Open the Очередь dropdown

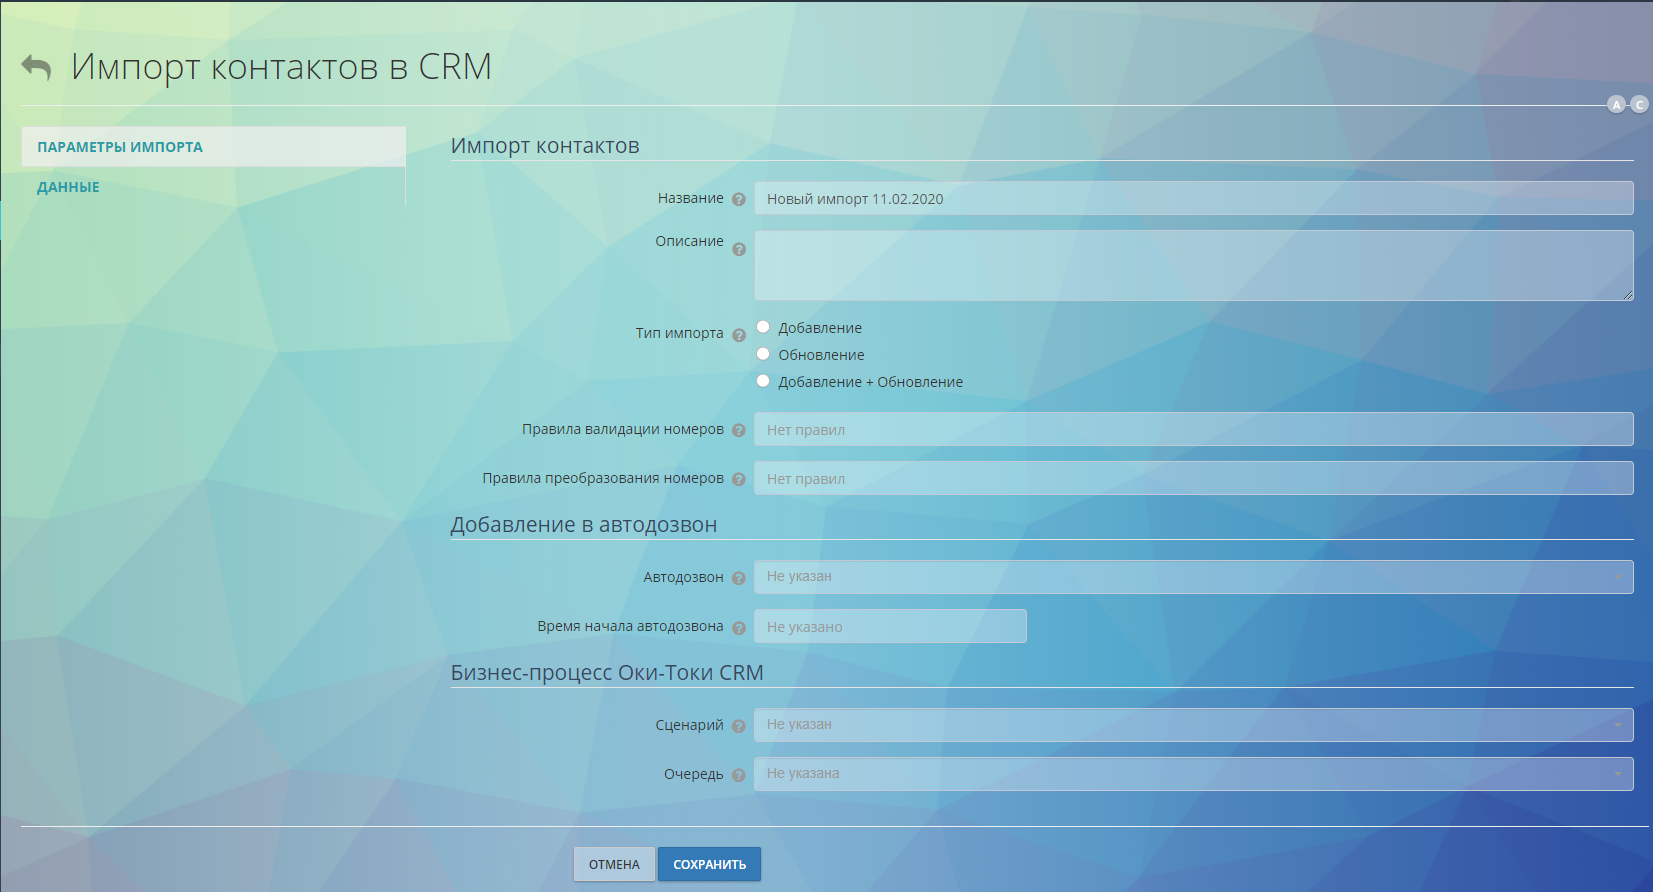pos(1193,774)
